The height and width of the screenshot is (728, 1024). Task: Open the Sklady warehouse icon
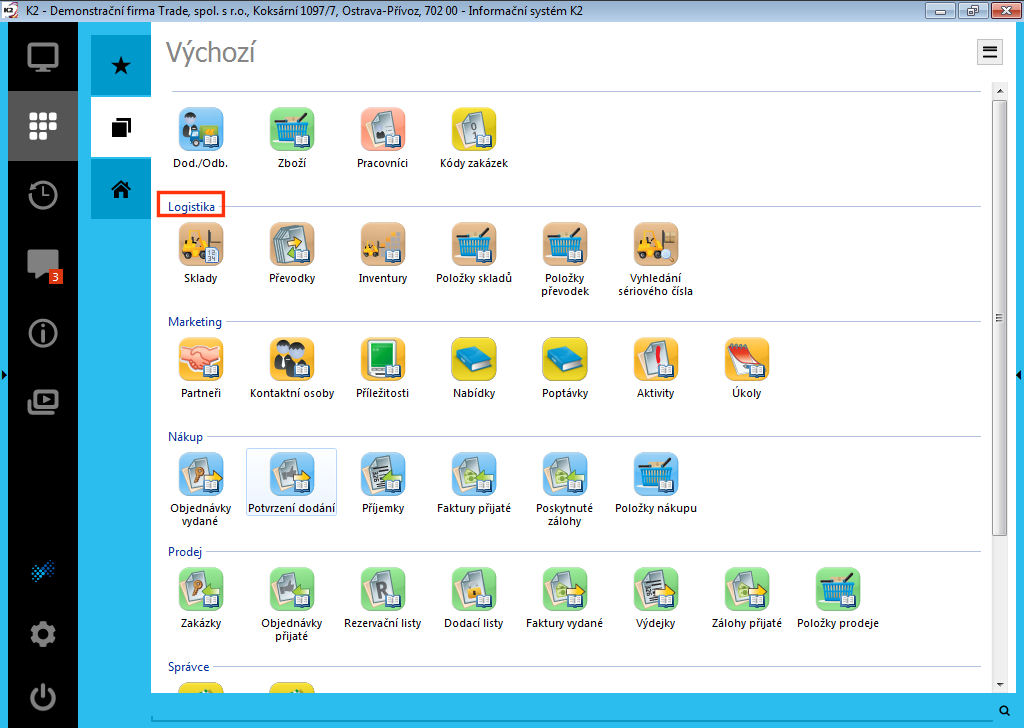tap(200, 244)
